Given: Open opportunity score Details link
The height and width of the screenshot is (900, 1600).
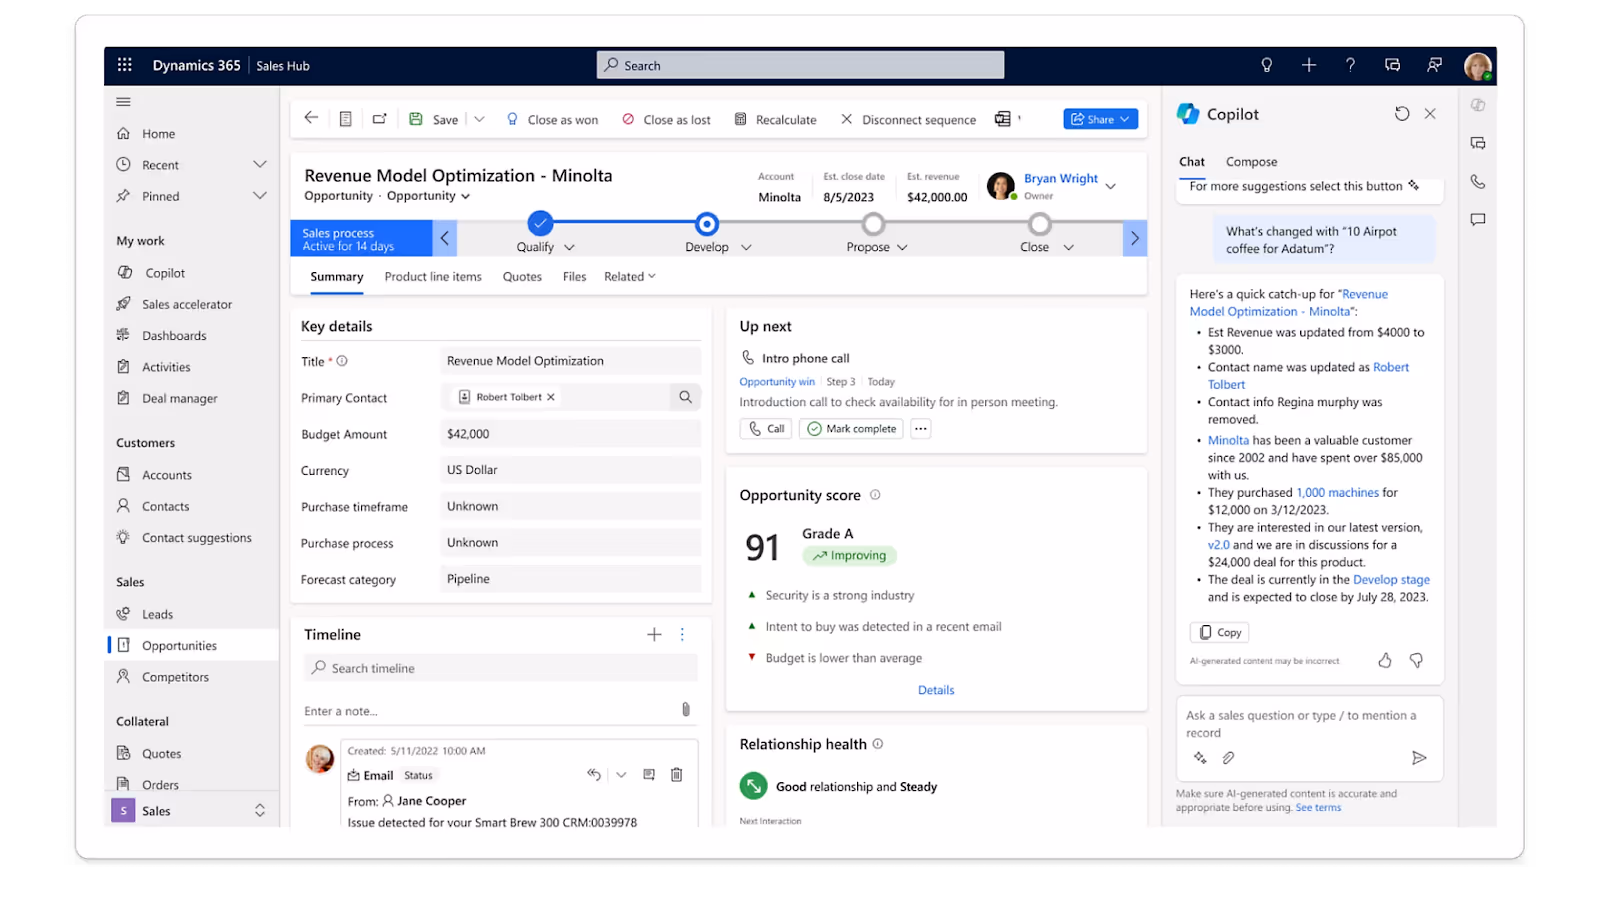Looking at the screenshot, I should [x=936, y=690].
